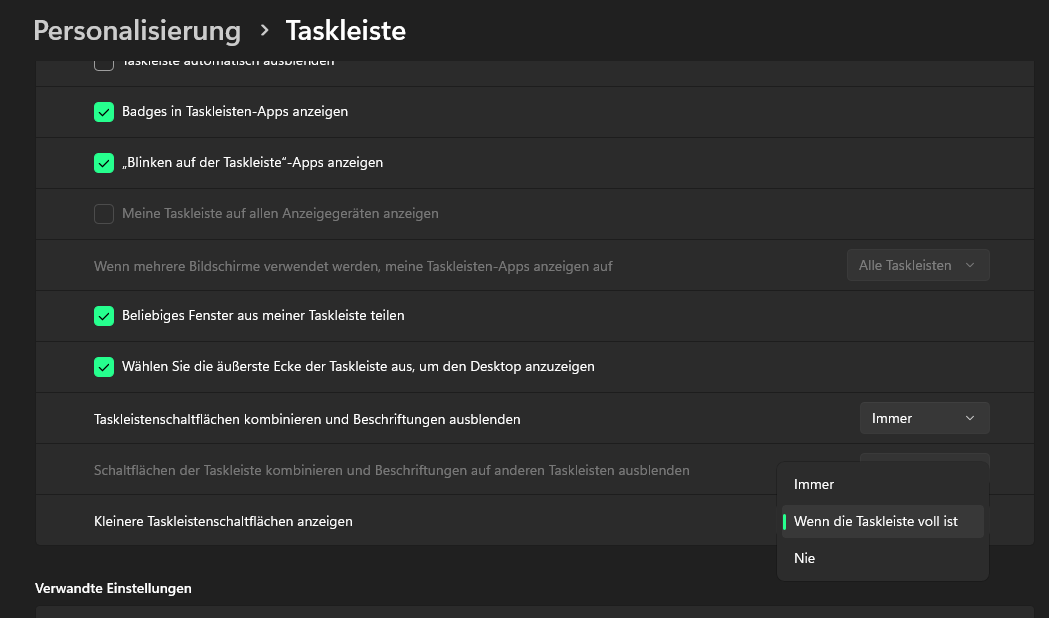Tick Meine Taskleiste auf allen Anzeigegeräten checkbox

[104, 214]
